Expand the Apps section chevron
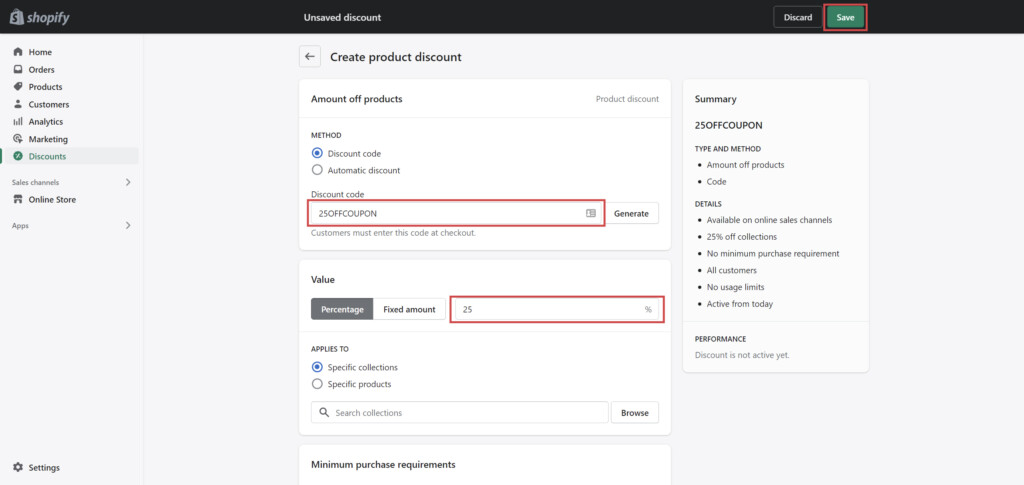Viewport: 1024px width, 485px height. 127,226
